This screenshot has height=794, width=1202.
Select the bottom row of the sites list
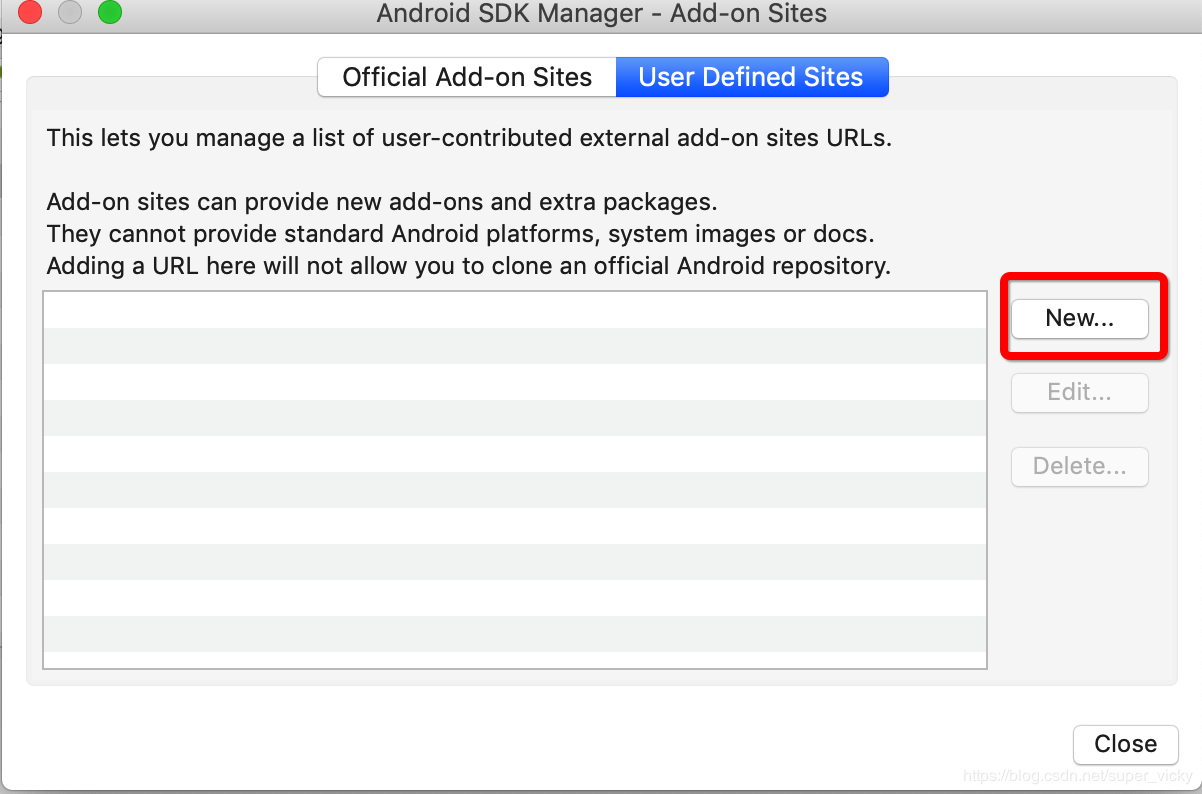click(515, 660)
